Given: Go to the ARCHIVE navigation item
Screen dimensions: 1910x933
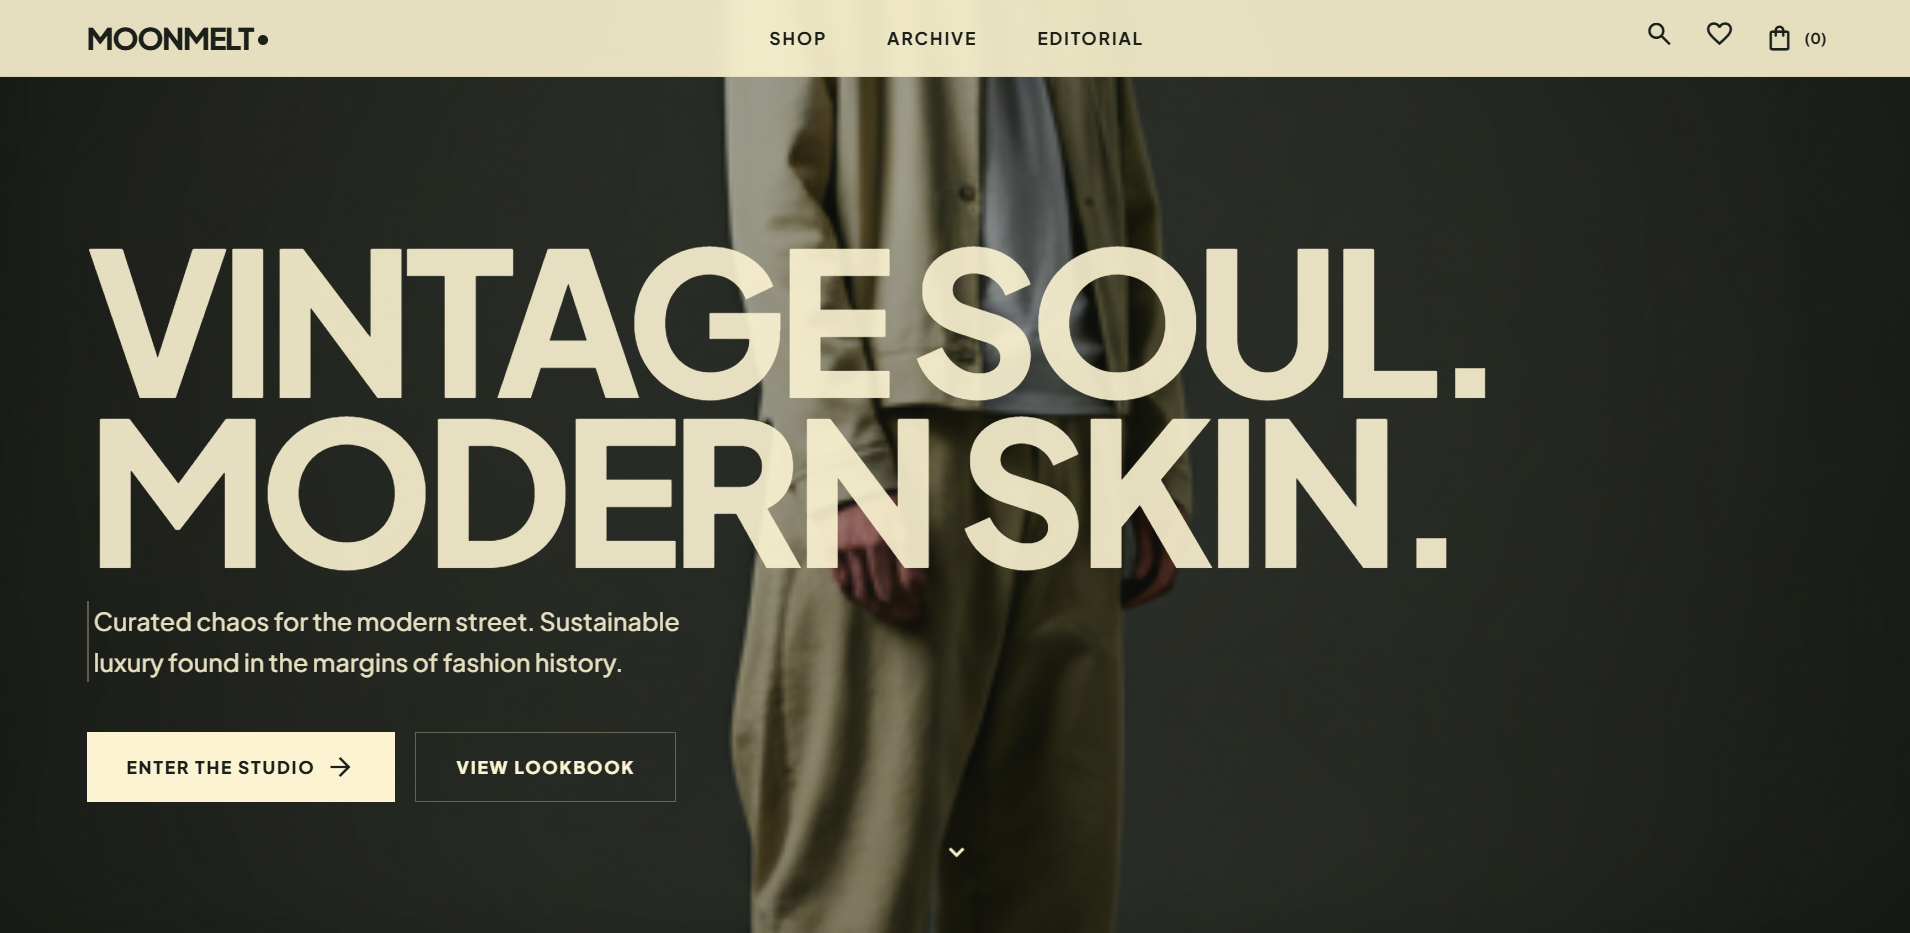Looking at the screenshot, I should click(x=931, y=39).
